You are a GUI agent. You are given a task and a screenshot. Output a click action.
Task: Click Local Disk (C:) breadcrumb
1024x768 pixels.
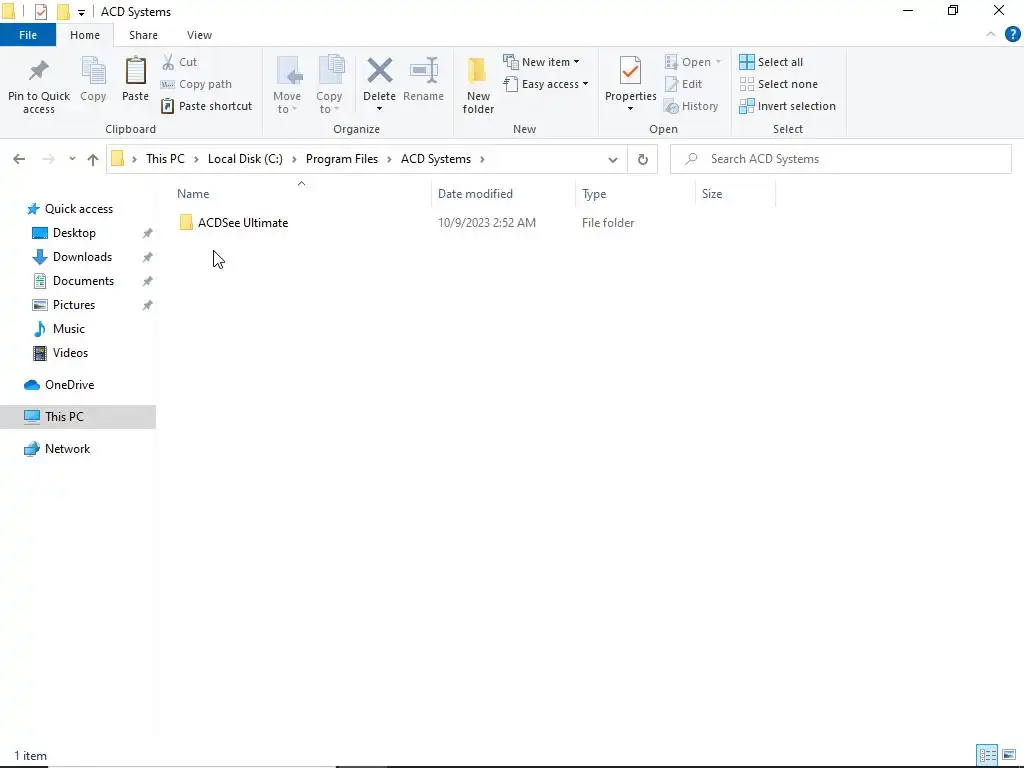pyautogui.click(x=246, y=159)
